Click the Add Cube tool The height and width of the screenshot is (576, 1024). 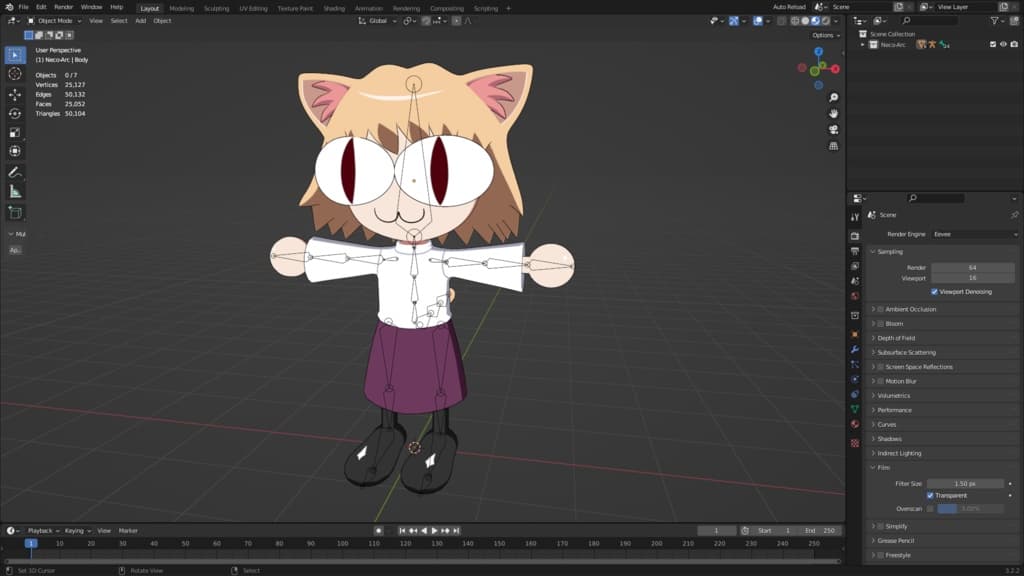(15, 212)
